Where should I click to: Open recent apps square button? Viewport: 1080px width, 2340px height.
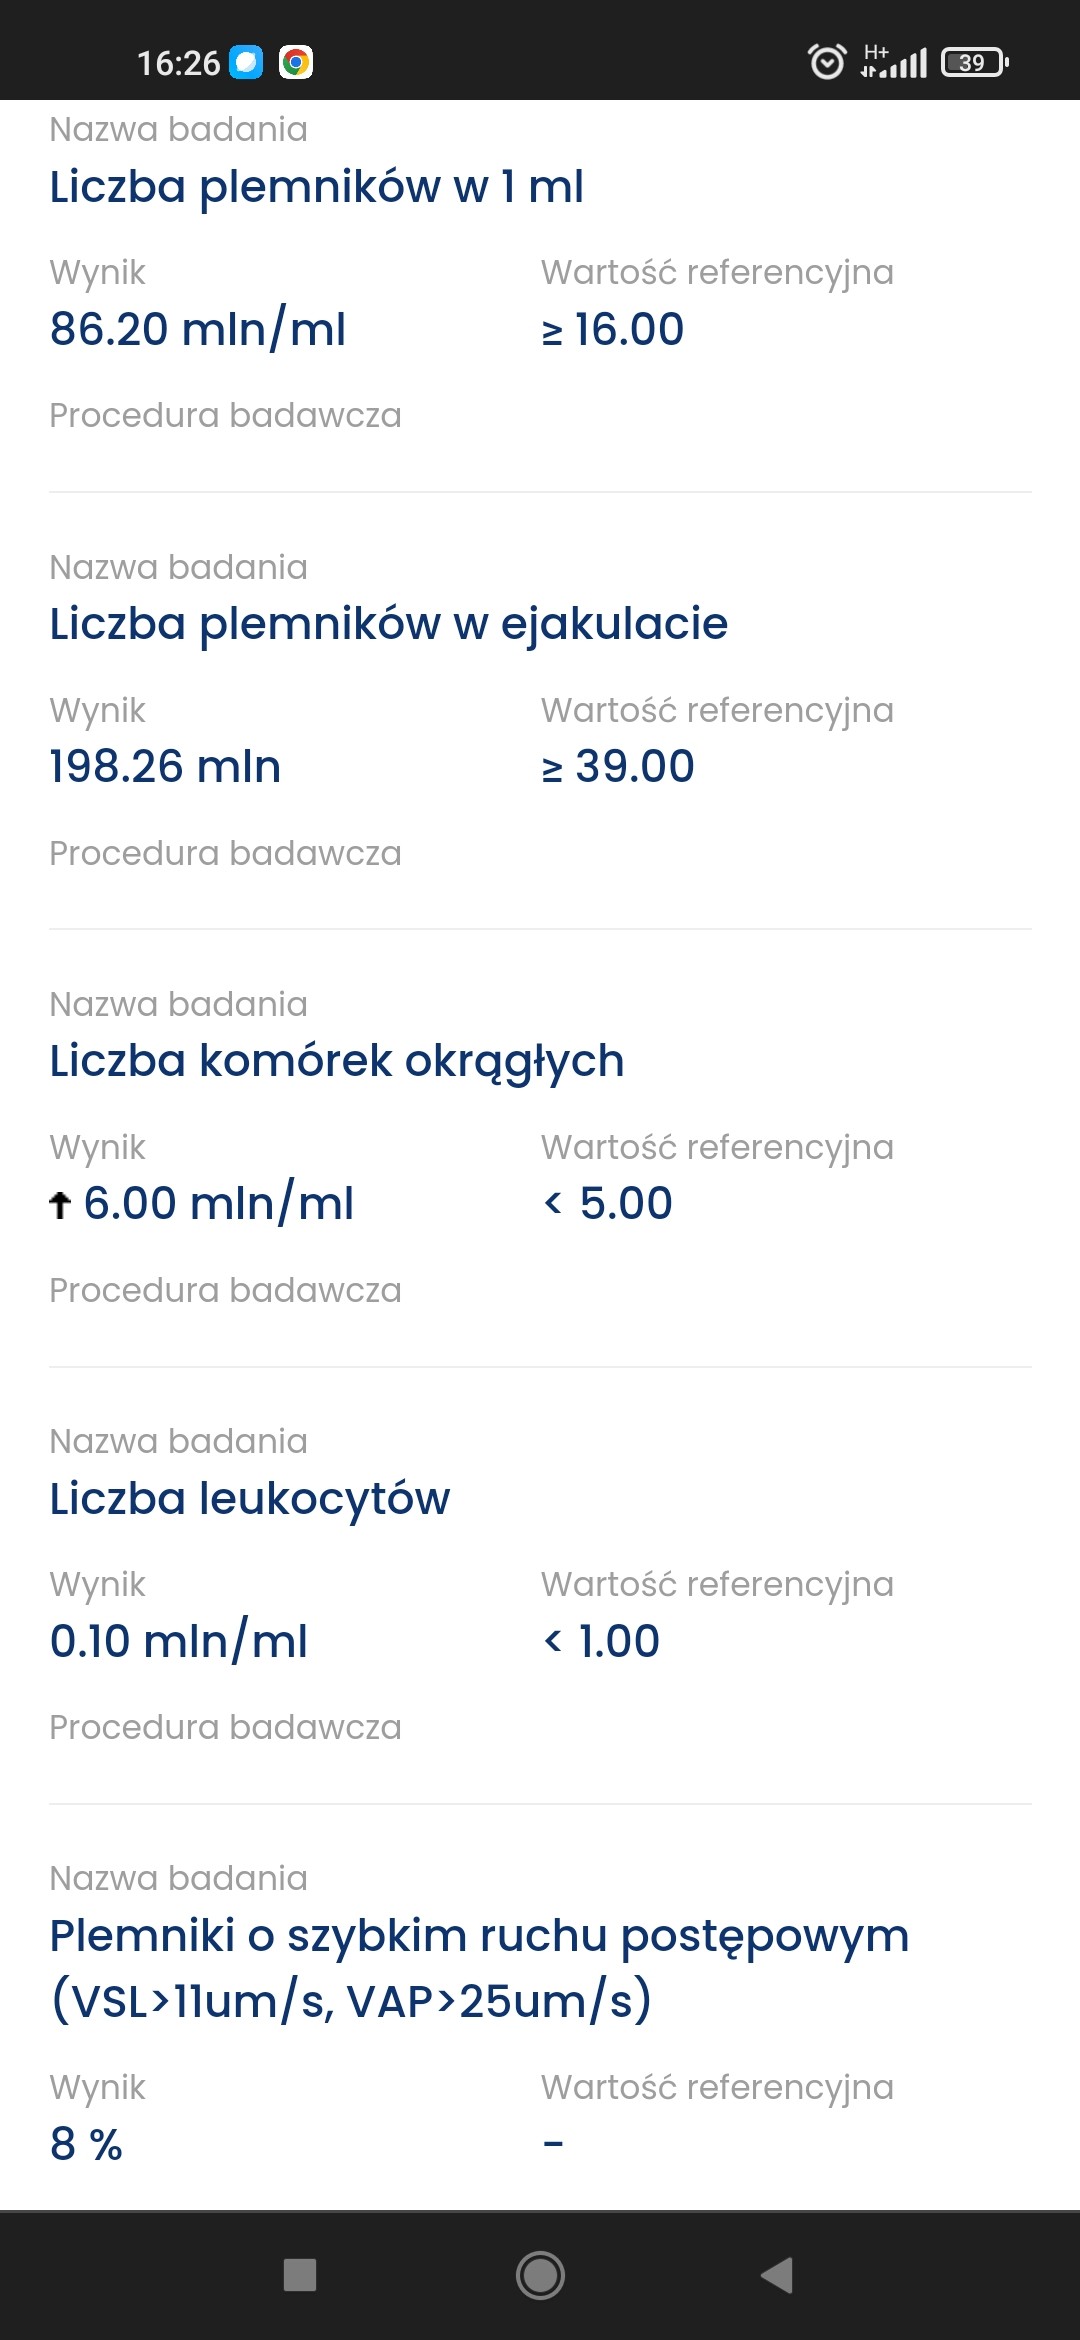click(x=300, y=2275)
